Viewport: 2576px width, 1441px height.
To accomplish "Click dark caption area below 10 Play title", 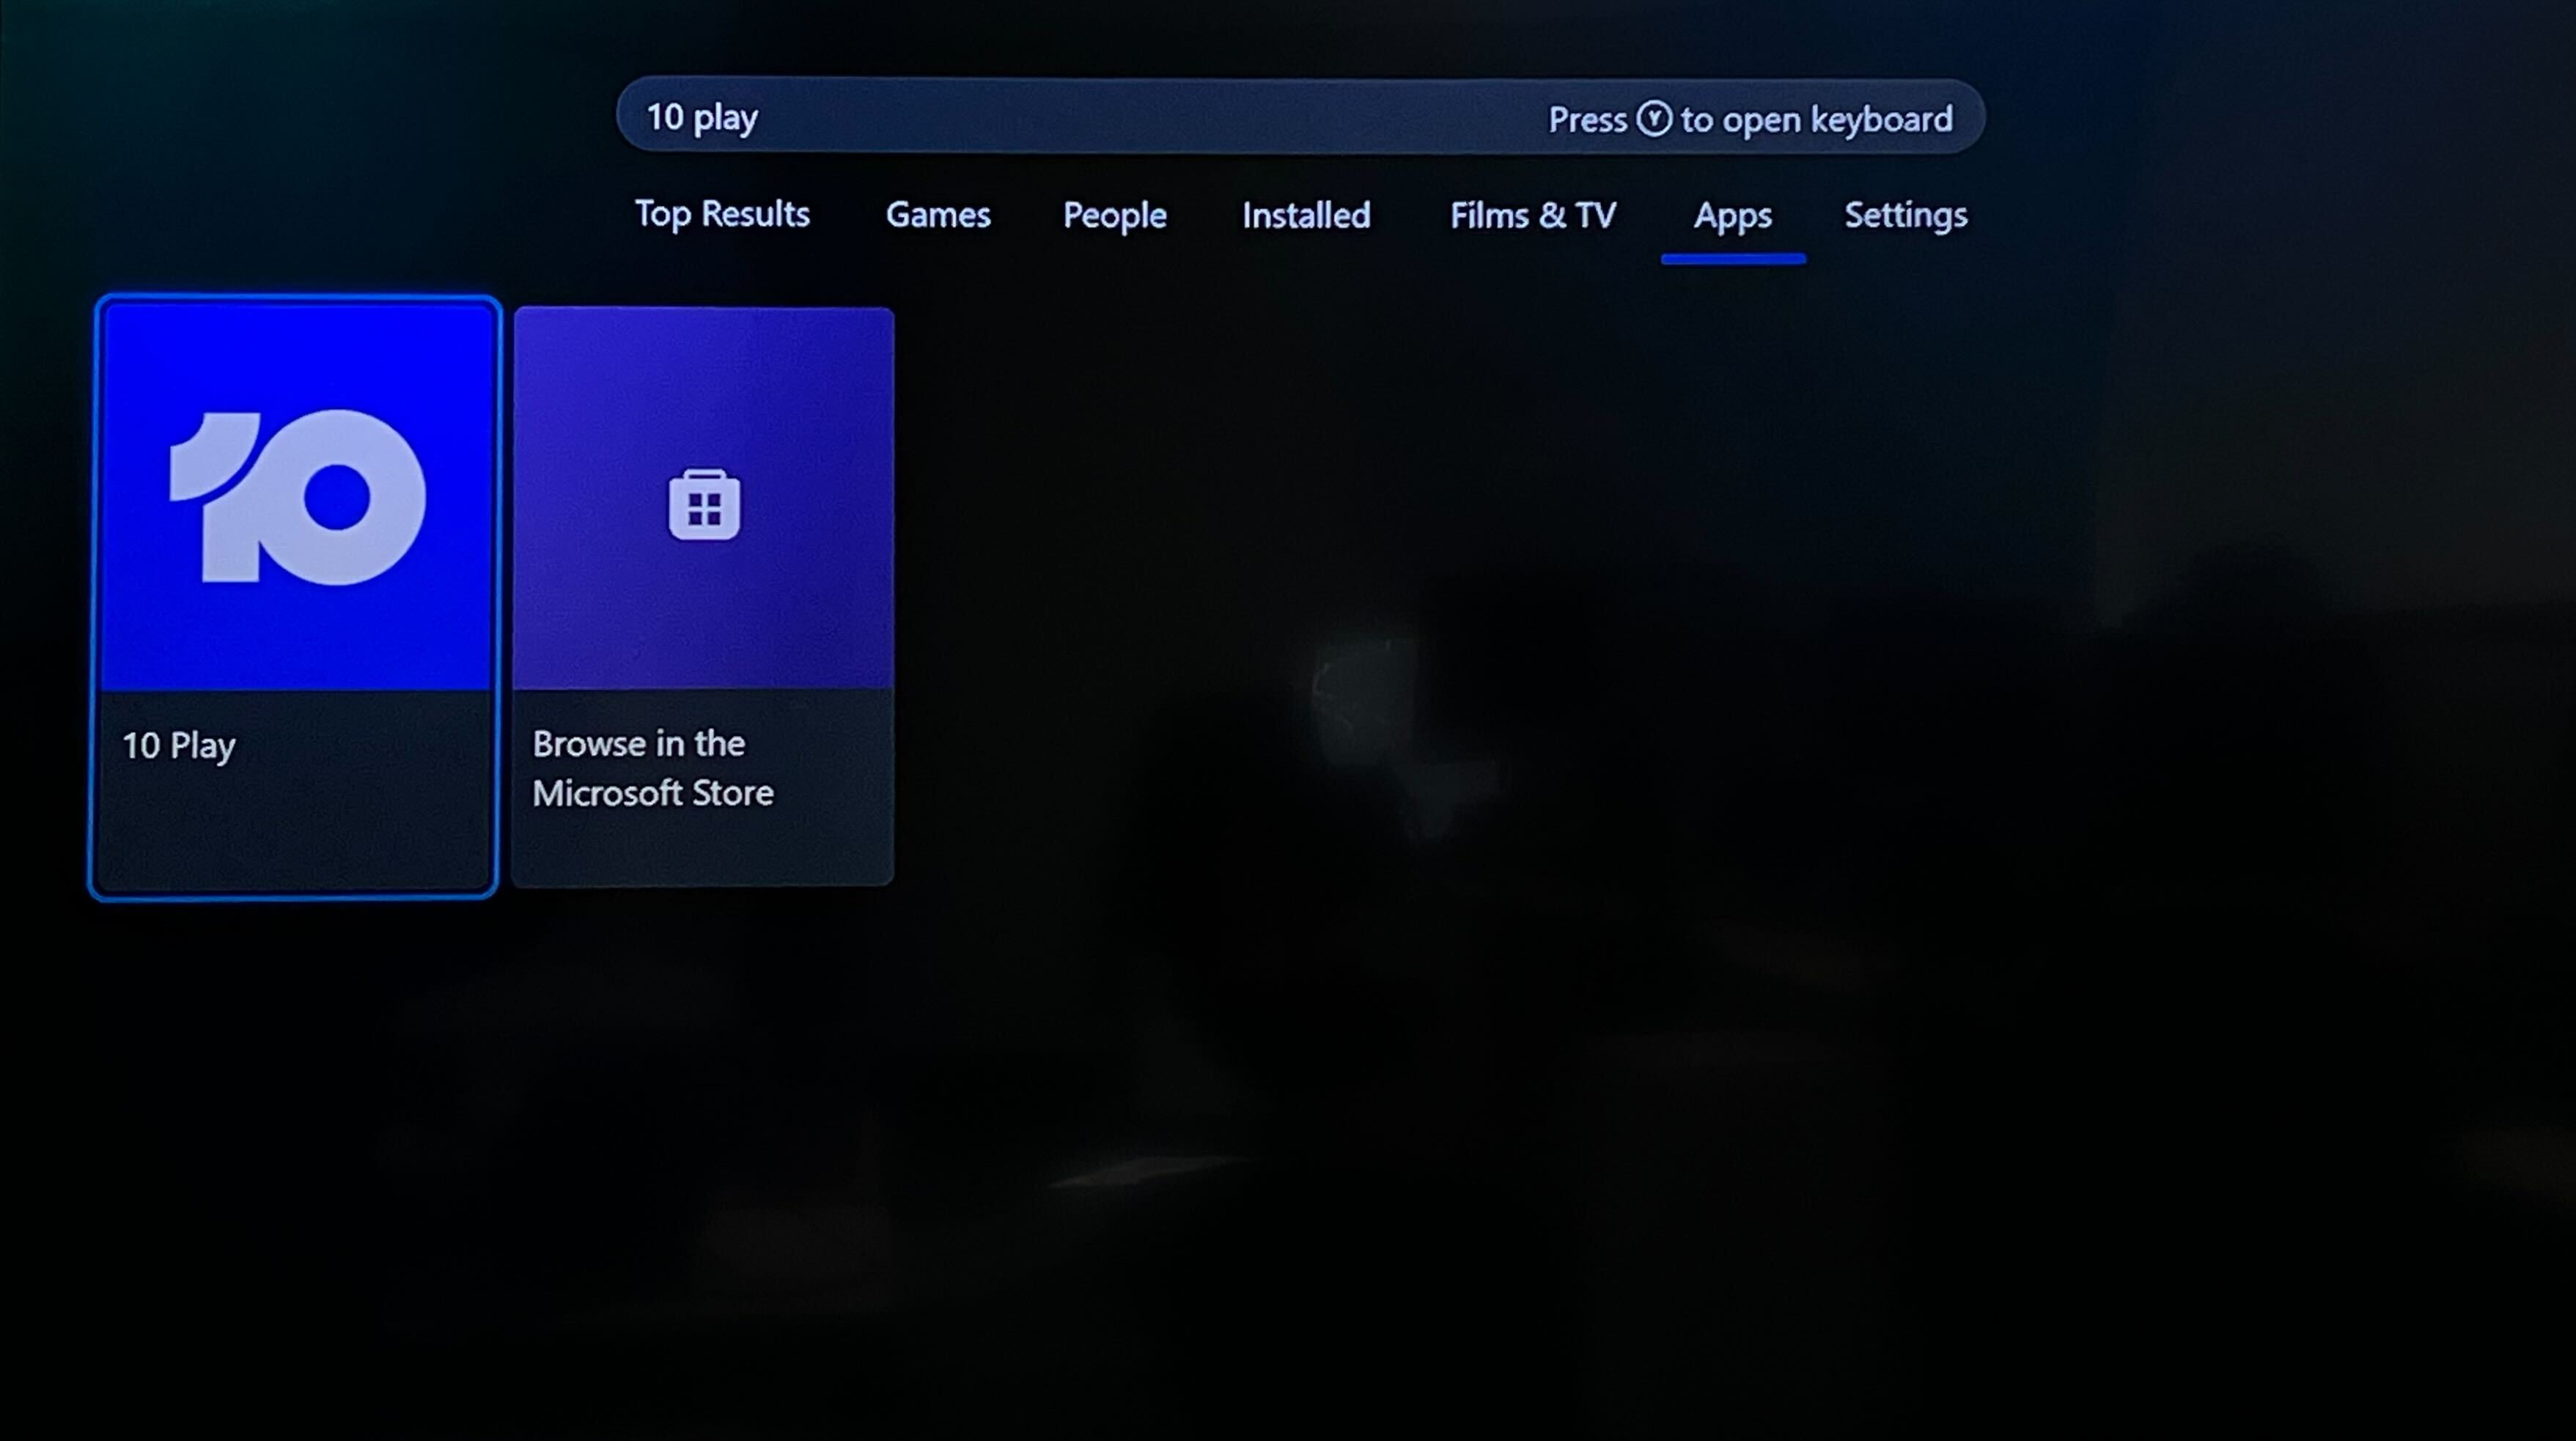I will pyautogui.click(x=295, y=835).
